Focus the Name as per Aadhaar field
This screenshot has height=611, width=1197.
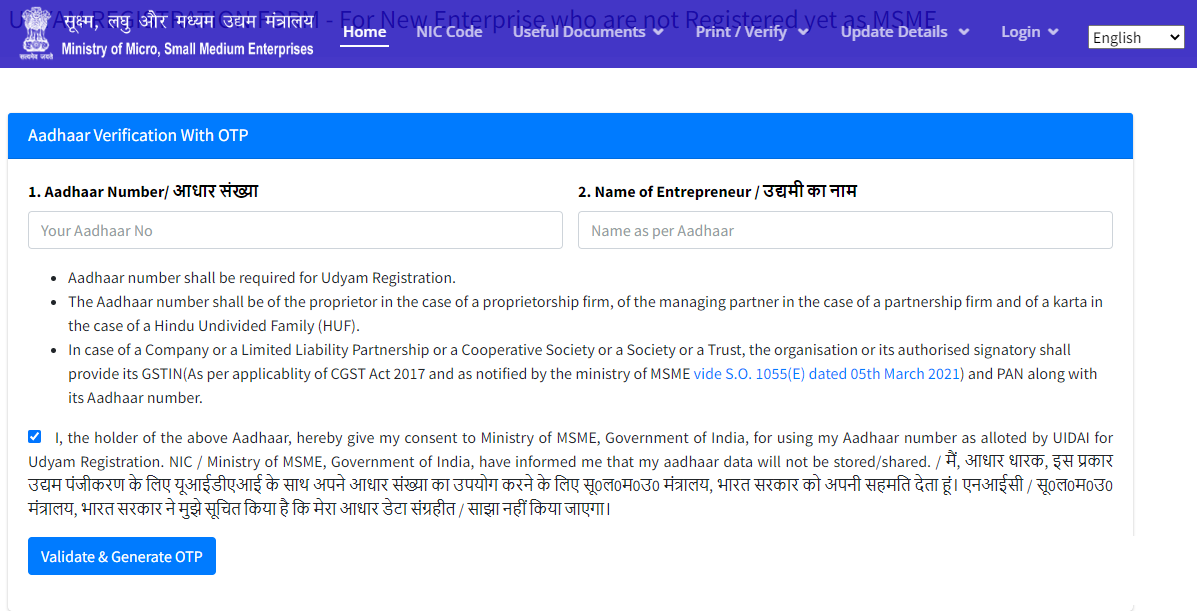tap(845, 231)
